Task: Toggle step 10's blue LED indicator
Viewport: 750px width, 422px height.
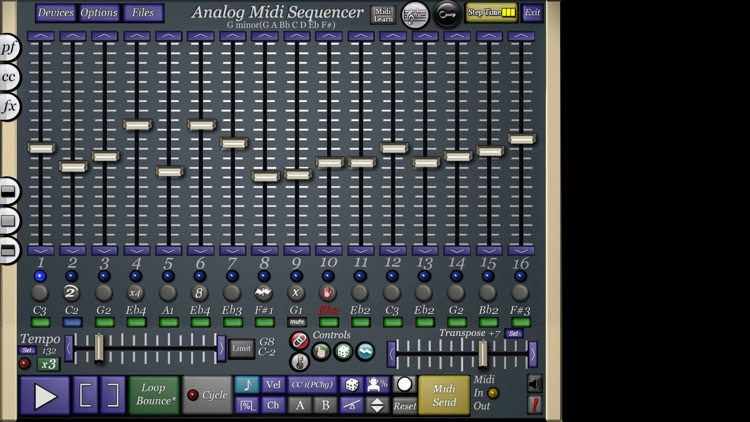Action: point(328,276)
